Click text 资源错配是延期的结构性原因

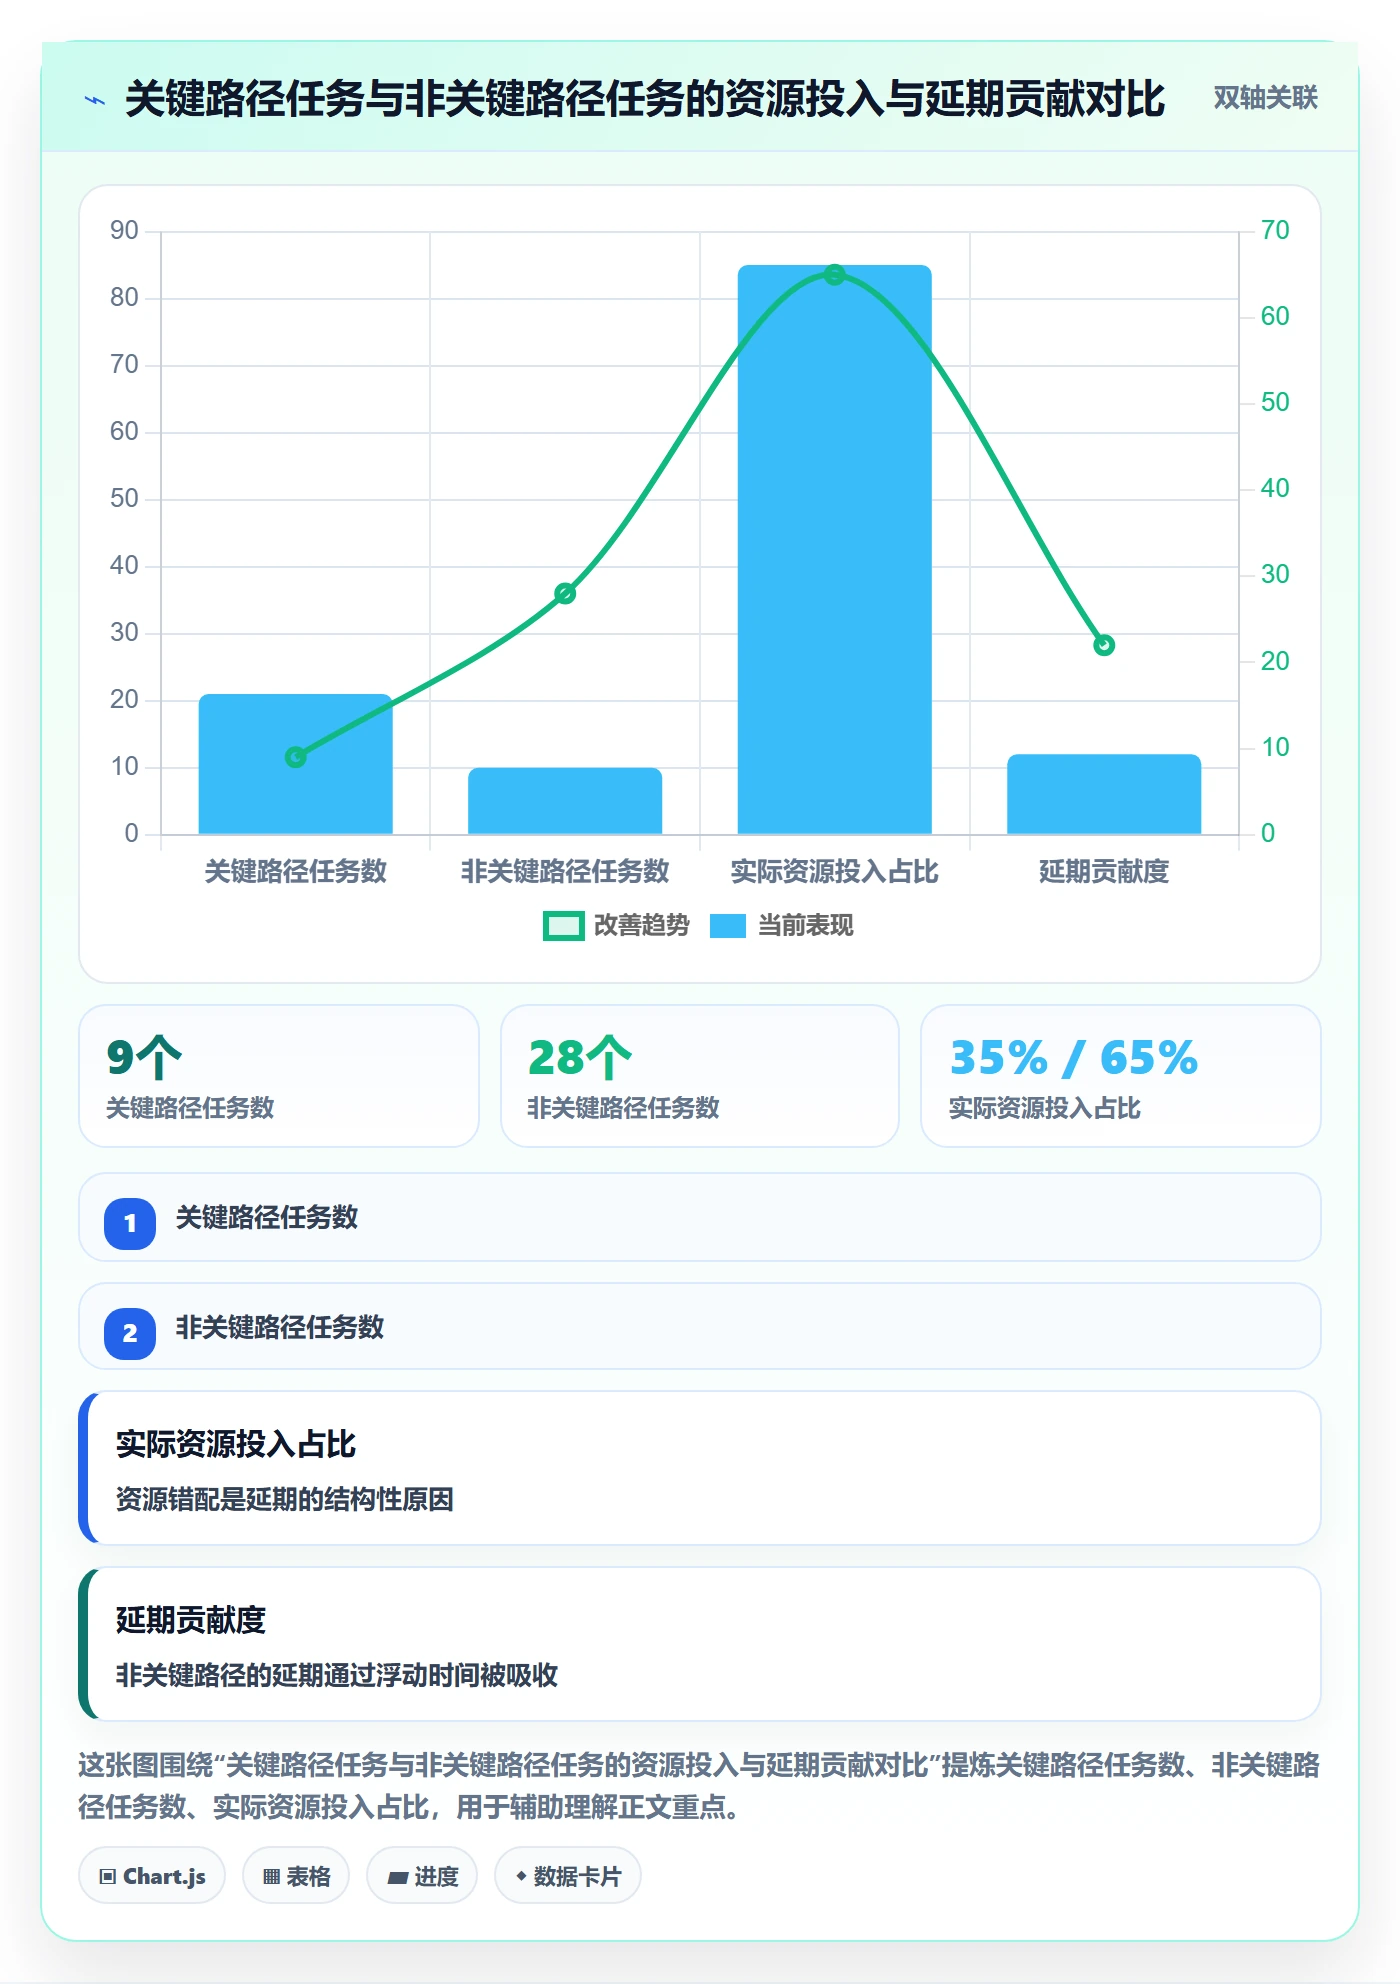point(285,1500)
